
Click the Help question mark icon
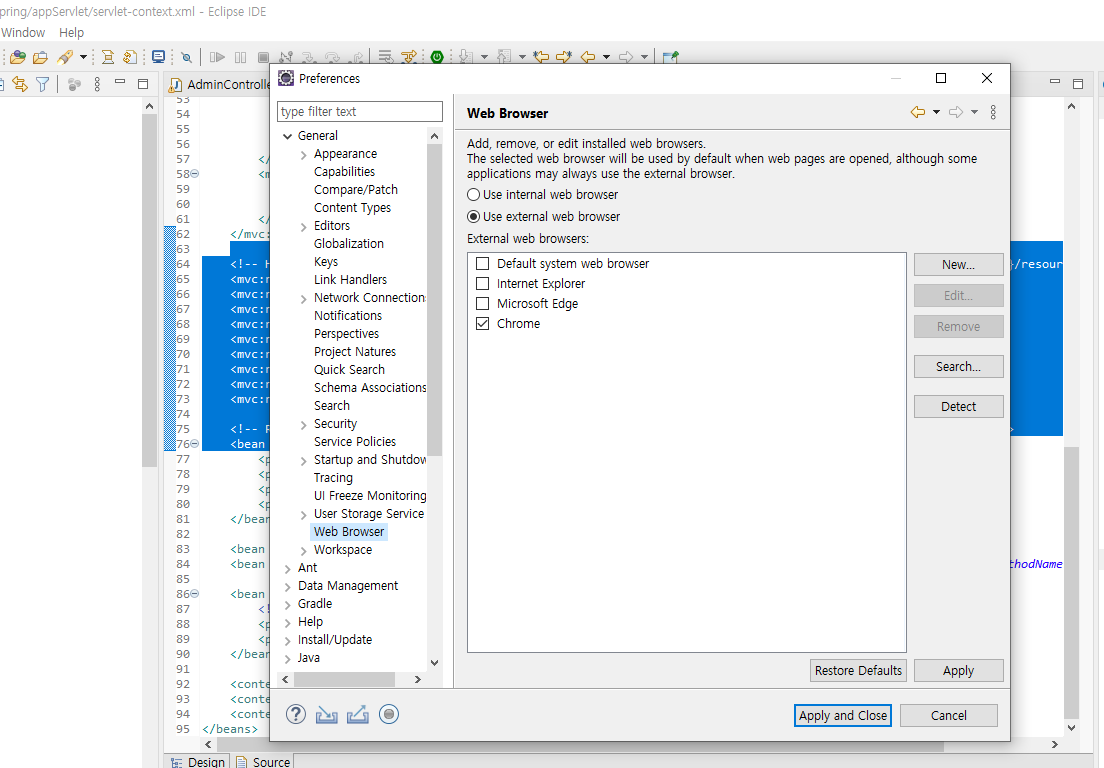pos(296,715)
